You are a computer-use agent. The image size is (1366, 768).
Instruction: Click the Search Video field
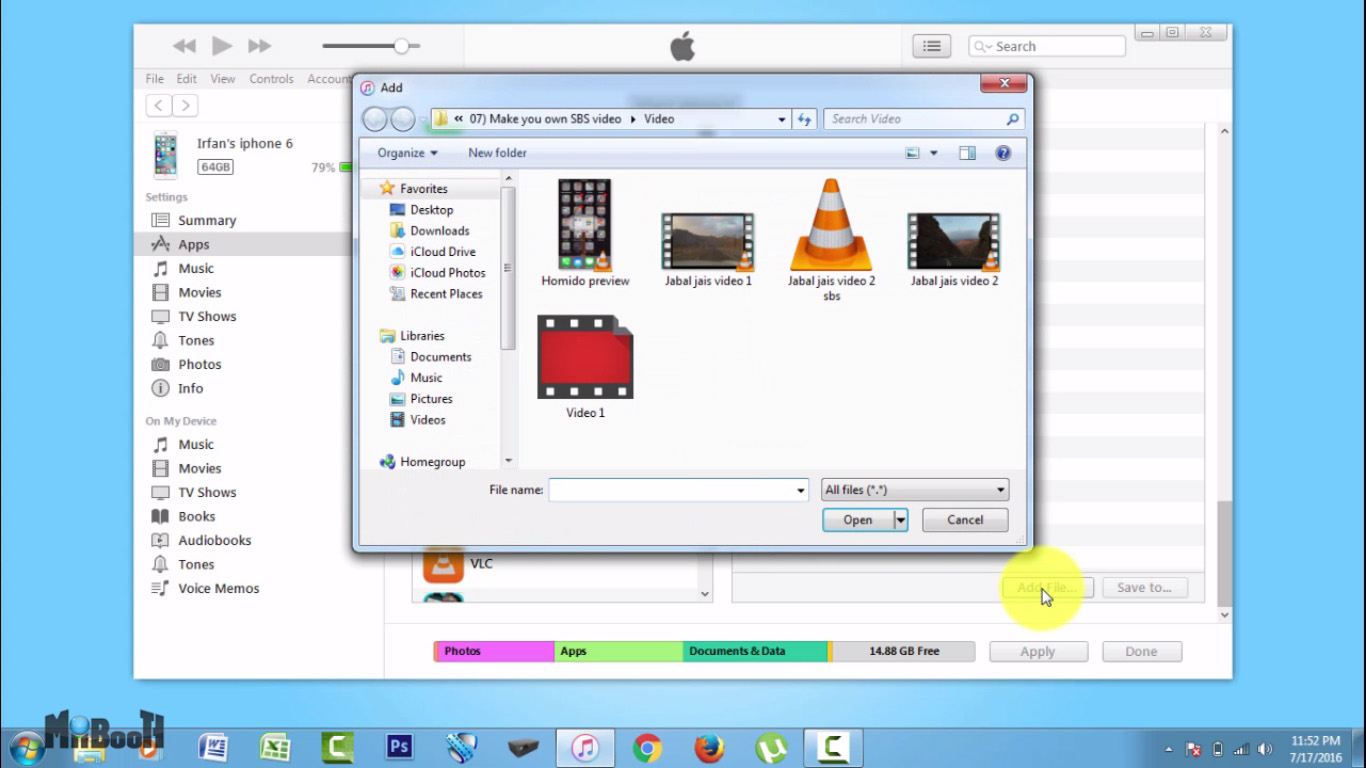(924, 119)
